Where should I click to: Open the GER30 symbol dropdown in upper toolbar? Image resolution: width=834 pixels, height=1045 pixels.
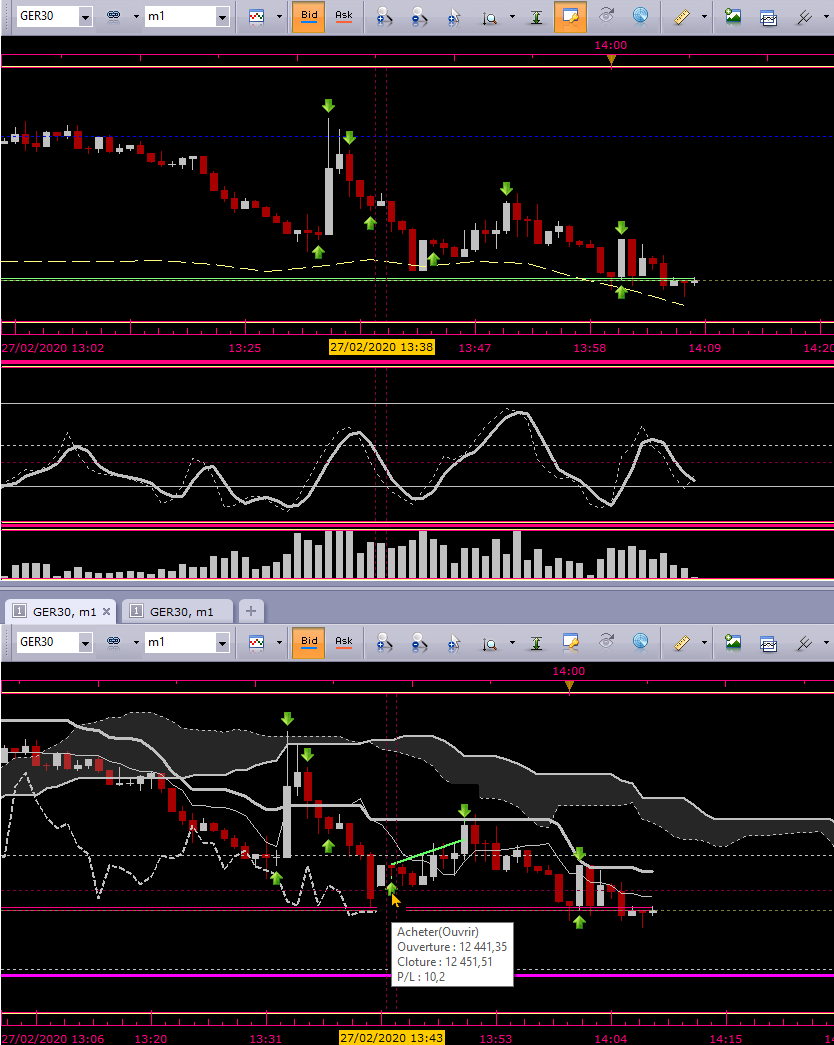85,17
